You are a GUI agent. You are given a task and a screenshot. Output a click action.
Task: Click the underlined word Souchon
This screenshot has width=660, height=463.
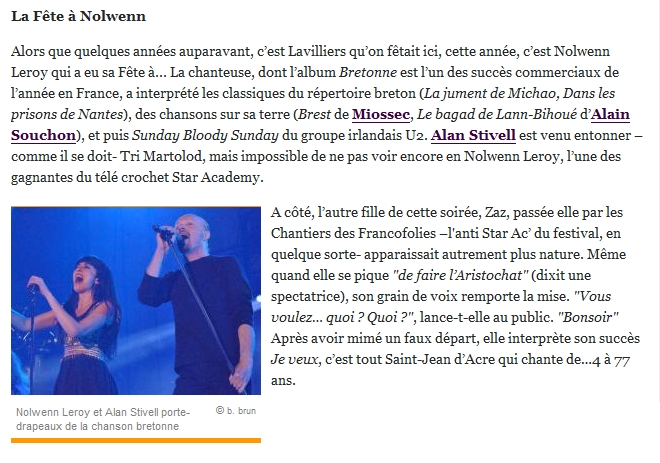[43, 136]
